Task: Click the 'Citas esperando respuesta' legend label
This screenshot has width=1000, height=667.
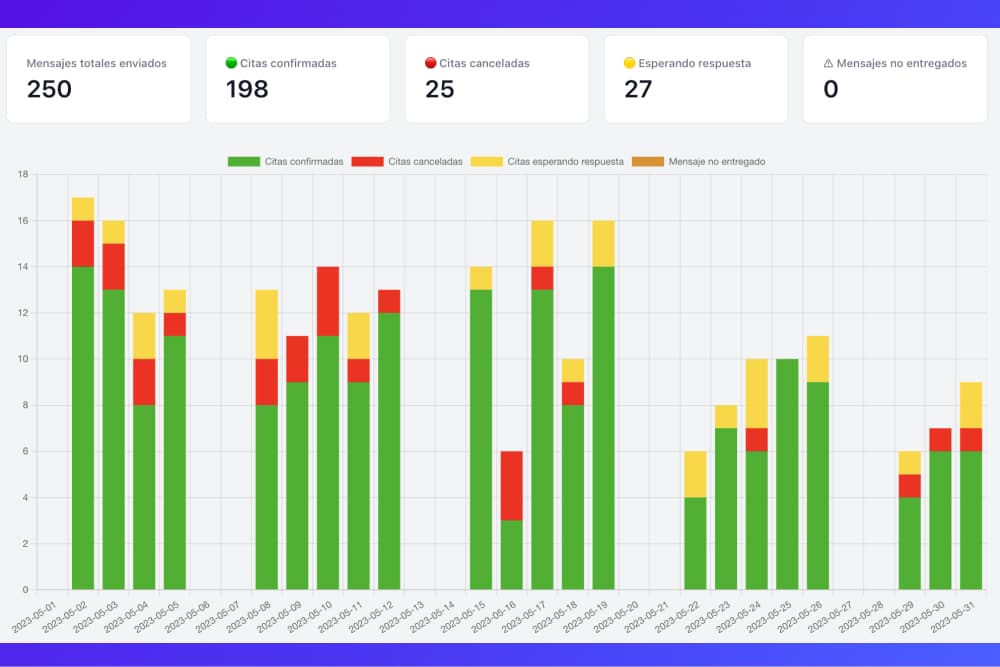Action: pos(566,161)
